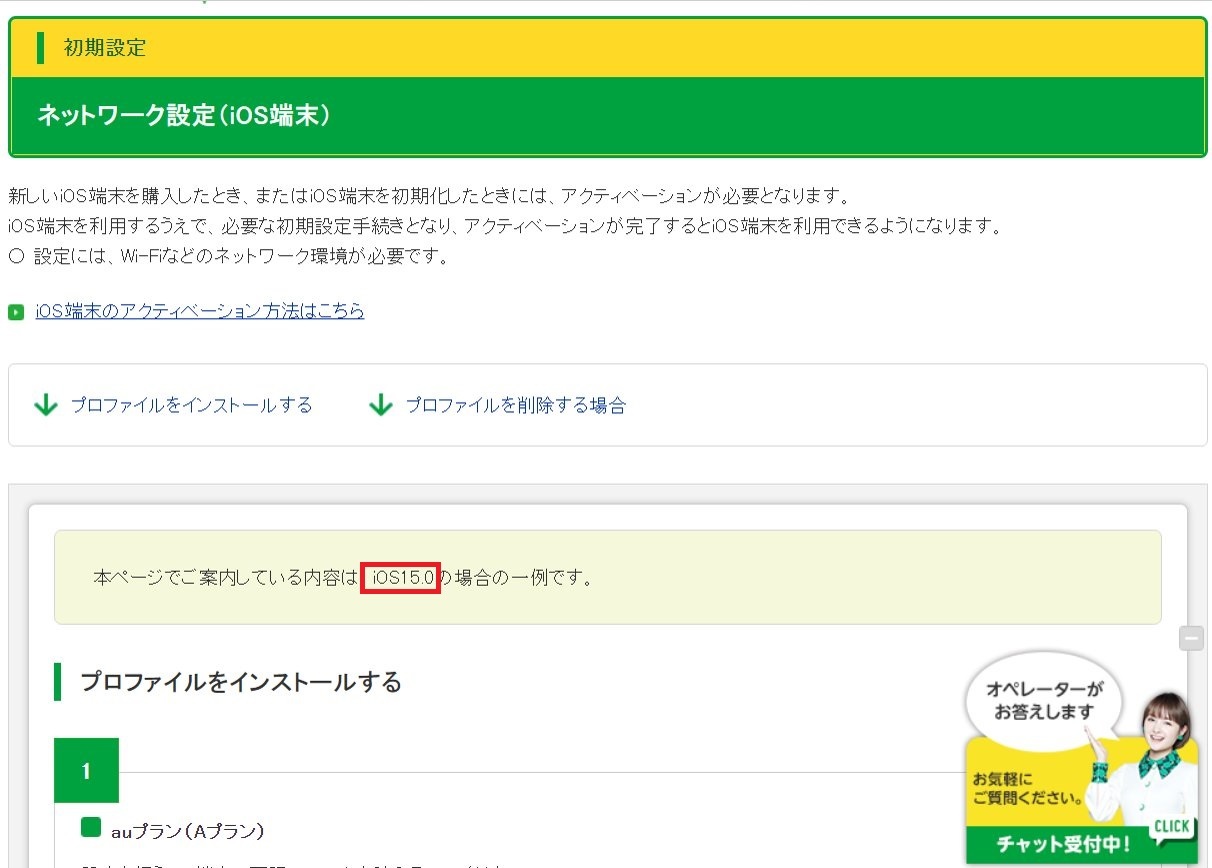Click the CLICK speech bubble icon
The image size is (1212, 868).
[x=1171, y=826]
